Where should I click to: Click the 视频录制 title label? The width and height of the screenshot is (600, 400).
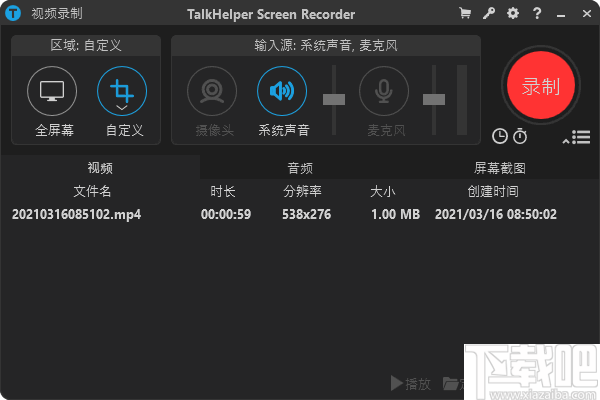click(x=57, y=14)
